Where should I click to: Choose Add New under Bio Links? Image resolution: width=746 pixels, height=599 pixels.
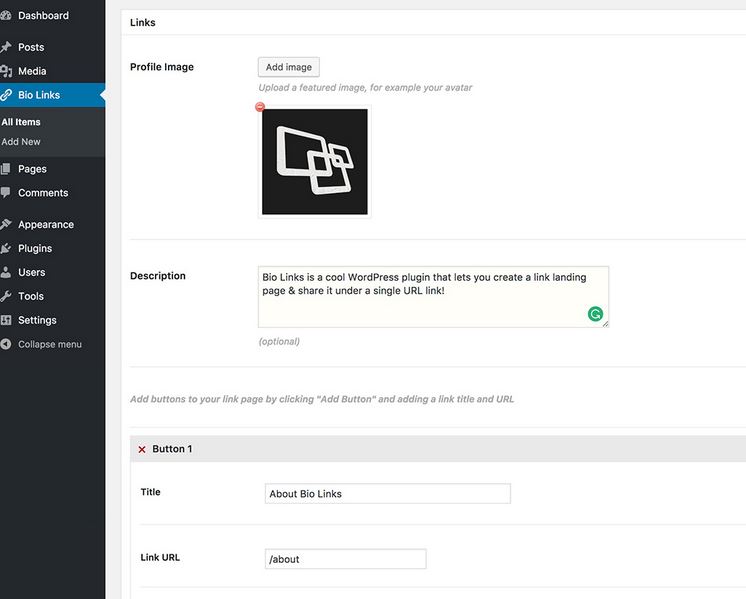(21, 142)
